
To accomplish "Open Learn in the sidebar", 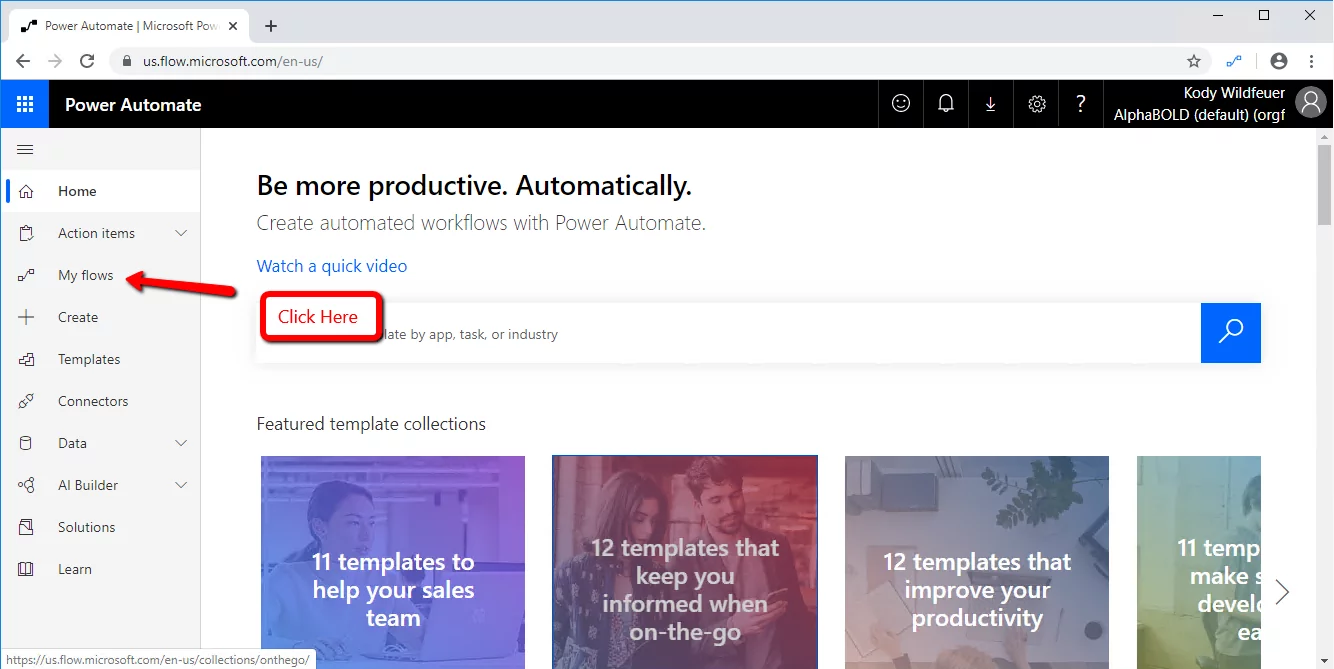I will tap(100, 569).
